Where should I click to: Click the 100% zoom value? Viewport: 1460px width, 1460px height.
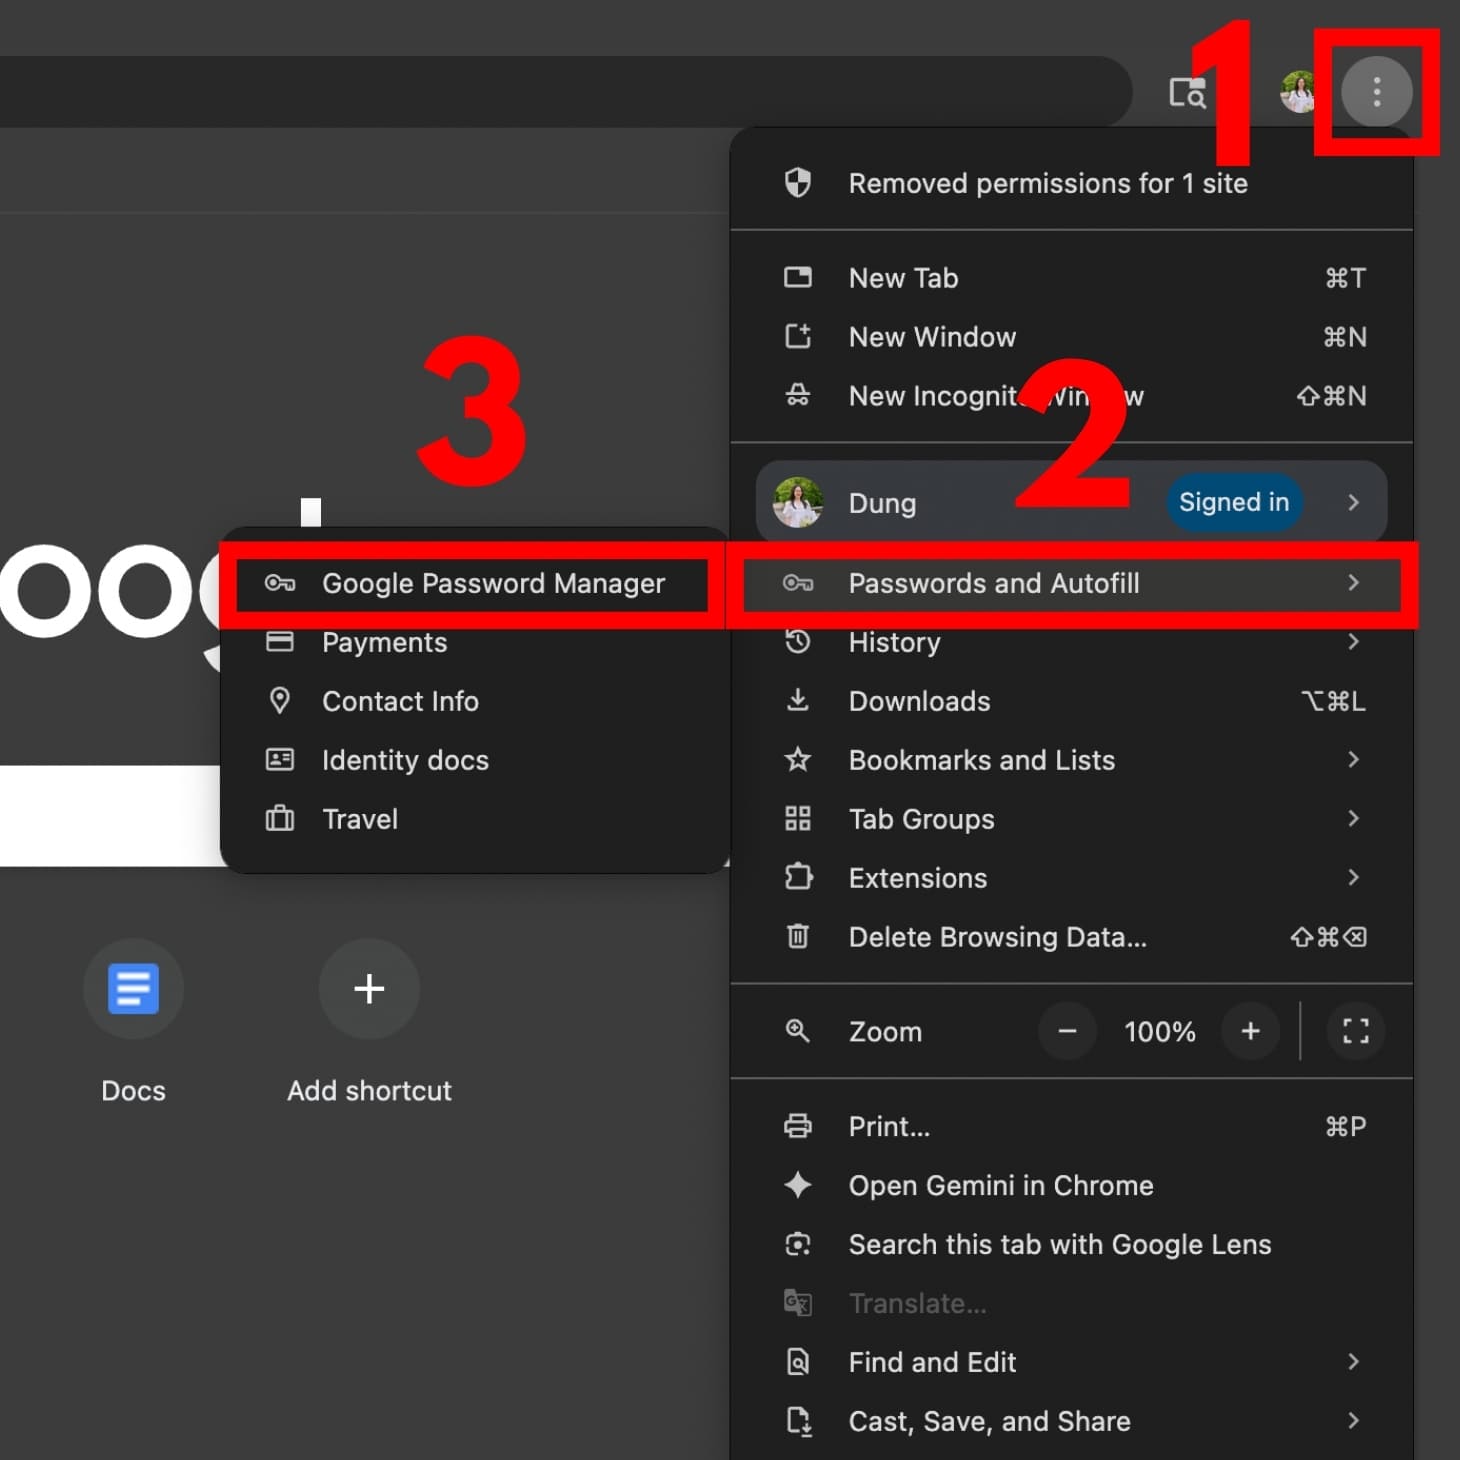pos(1159,1031)
